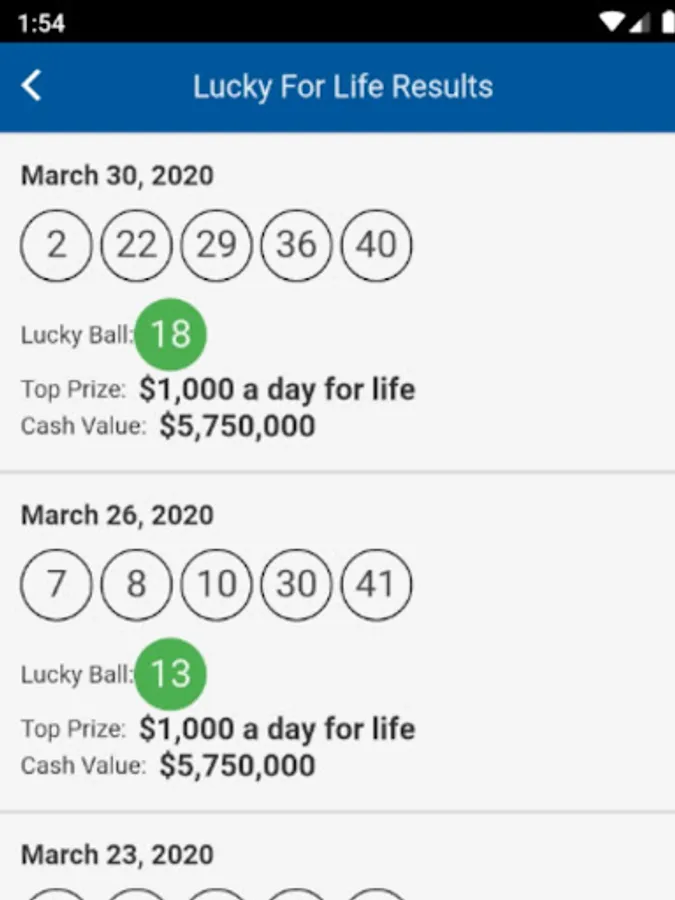Tap the $5,750,000 cash value for March 30
Viewport: 675px width, 900px height.
point(237,426)
